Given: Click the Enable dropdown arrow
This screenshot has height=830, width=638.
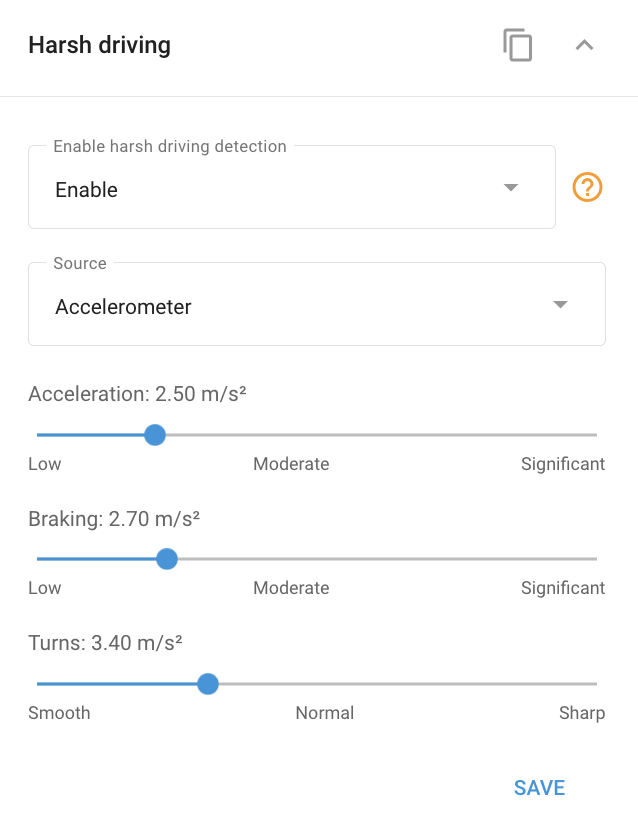Looking at the screenshot, I should pos(510,187).
